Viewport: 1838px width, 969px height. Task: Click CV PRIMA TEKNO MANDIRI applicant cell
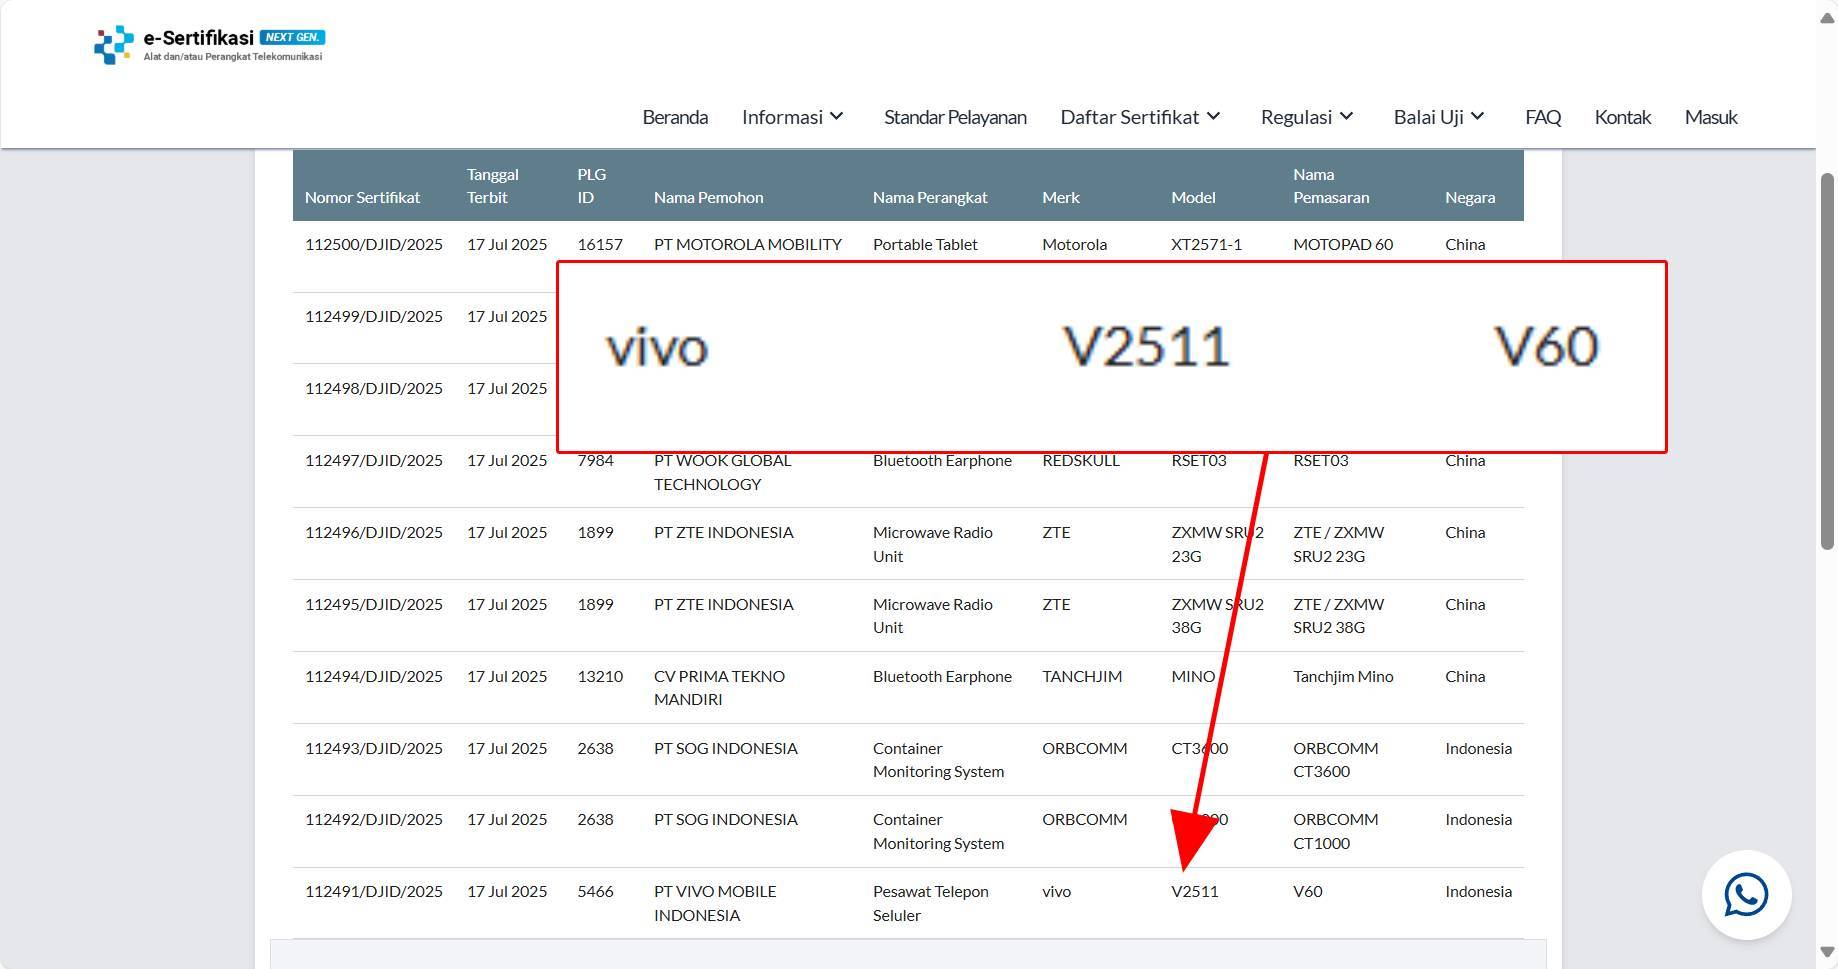(x=719, y=688)
